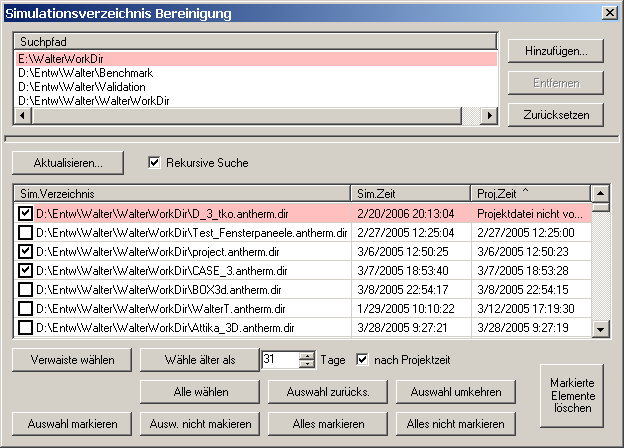Screen dimensions: 624x448
Task: Sort by the Sim.Zeit column header
Action: 410,192
